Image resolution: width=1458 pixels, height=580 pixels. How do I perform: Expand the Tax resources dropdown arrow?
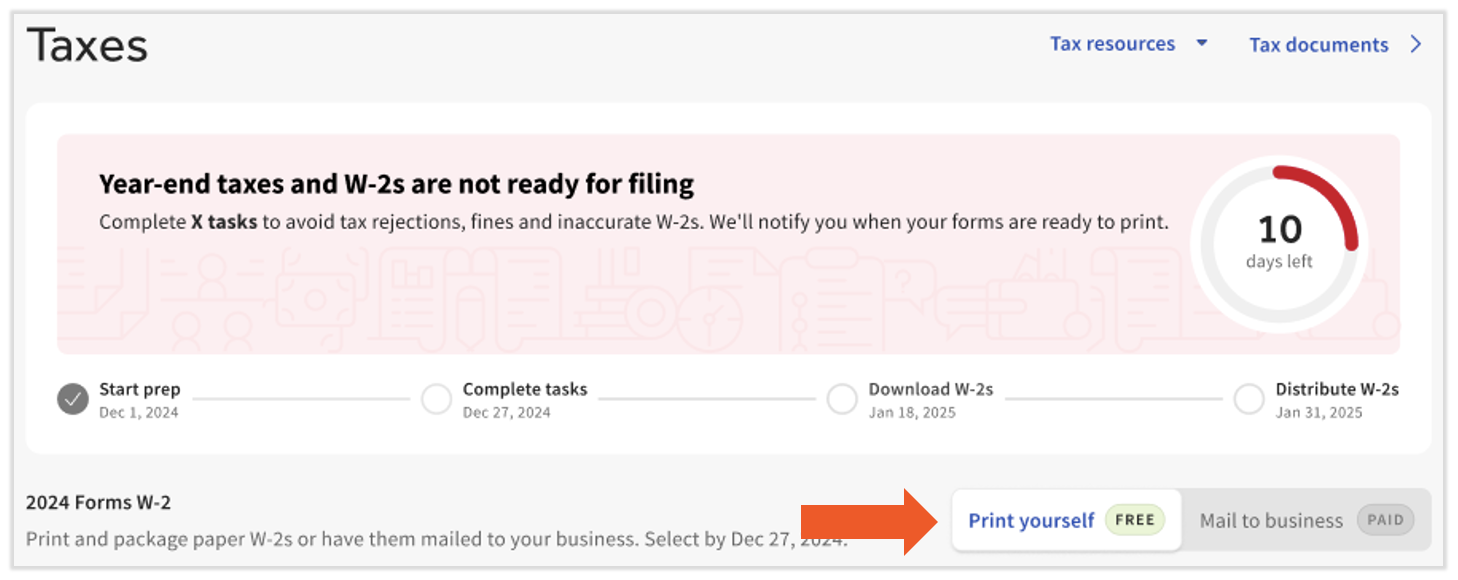pyautogui.click(x=1202, y=43)
